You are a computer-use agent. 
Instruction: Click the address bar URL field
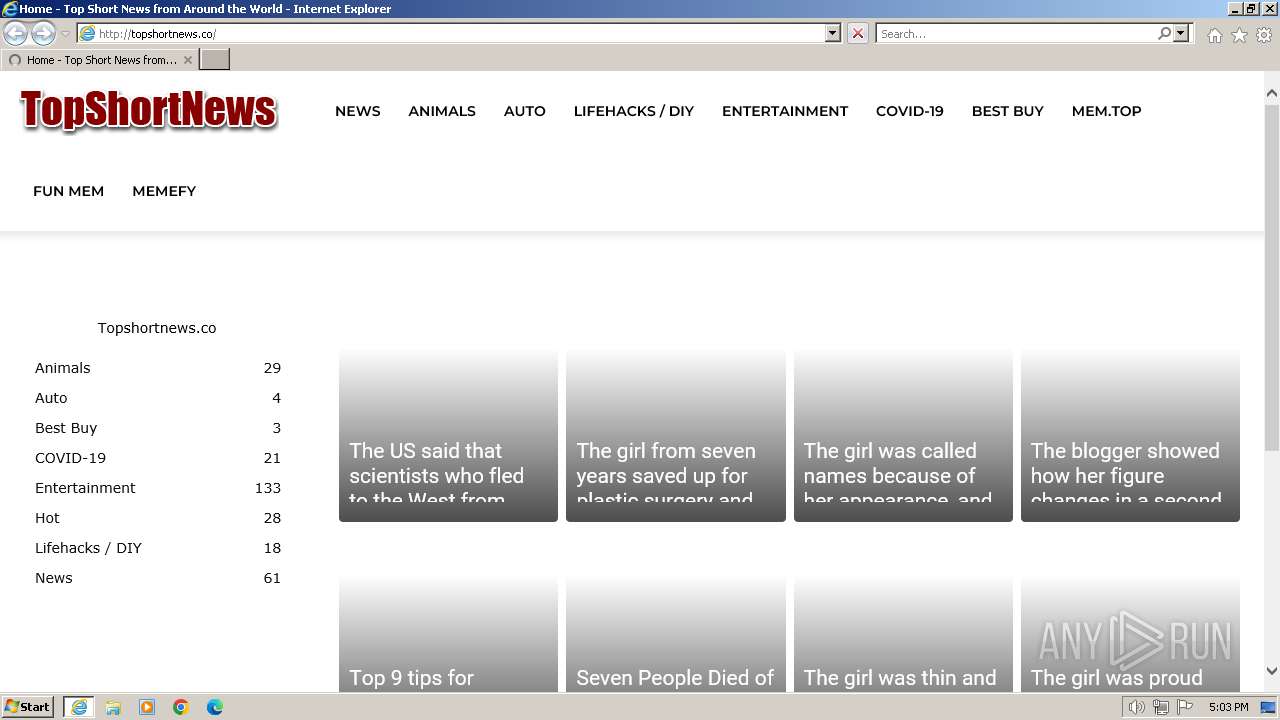tap(451, 33)
